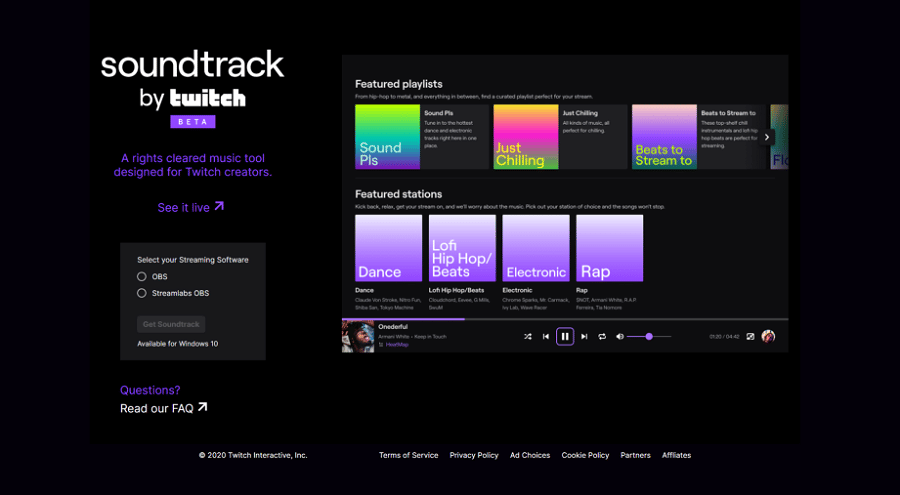Click the soundtrack by Twitch logo
Image resolution: width=900 pixels, height=495 pixels.
[193, 80]
